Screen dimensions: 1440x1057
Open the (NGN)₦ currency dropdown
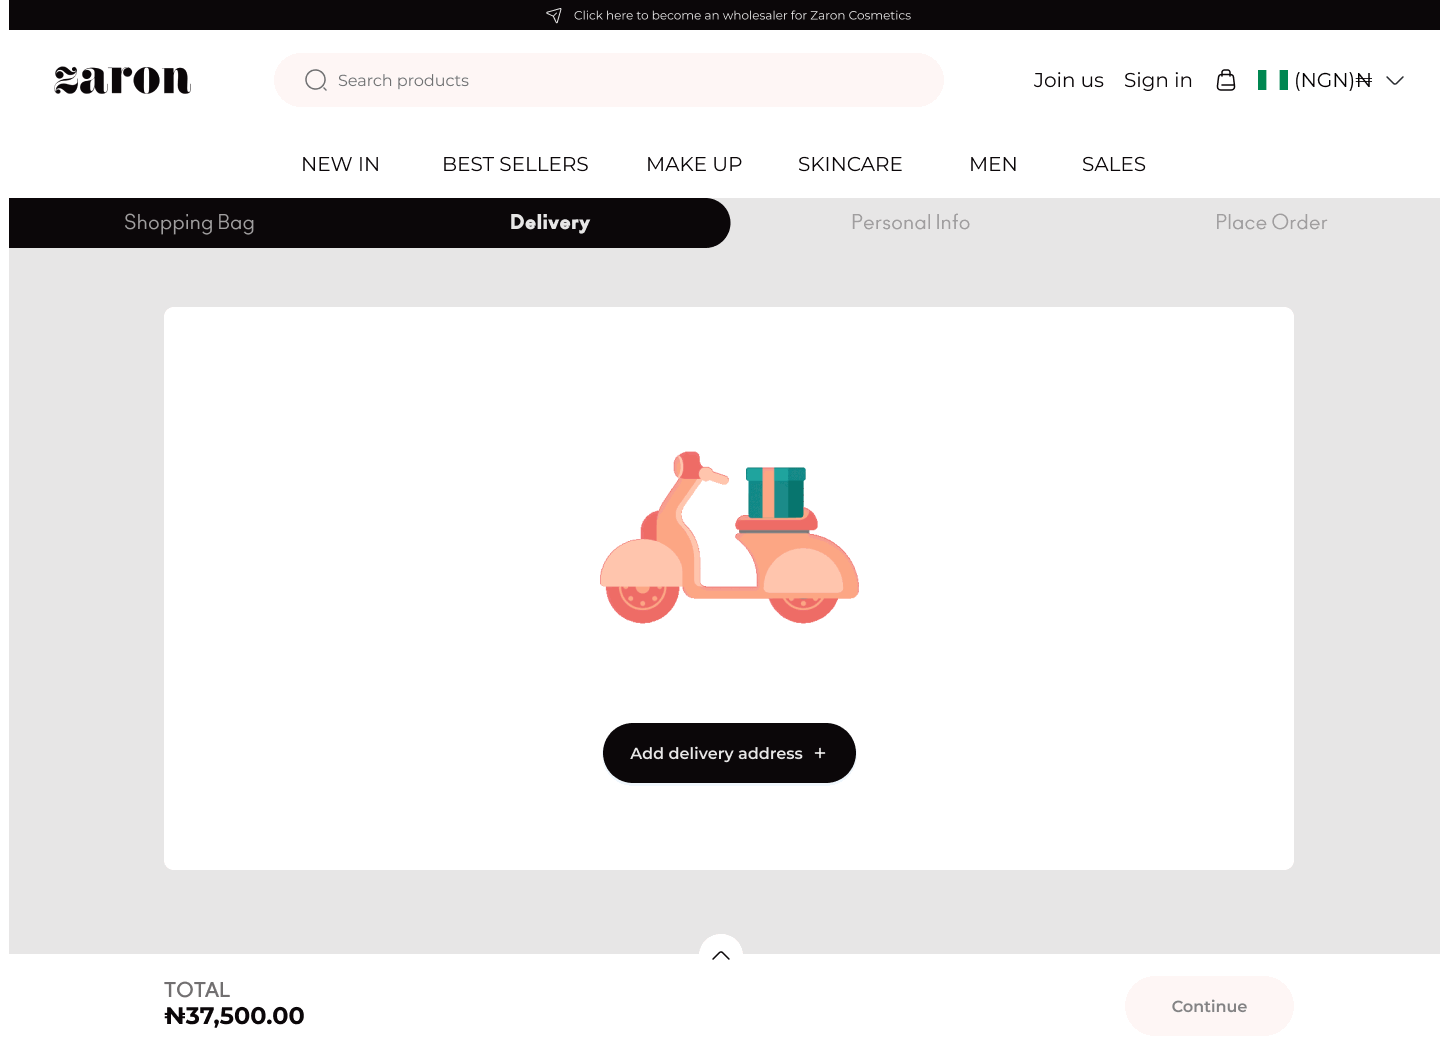[1332, 80]
